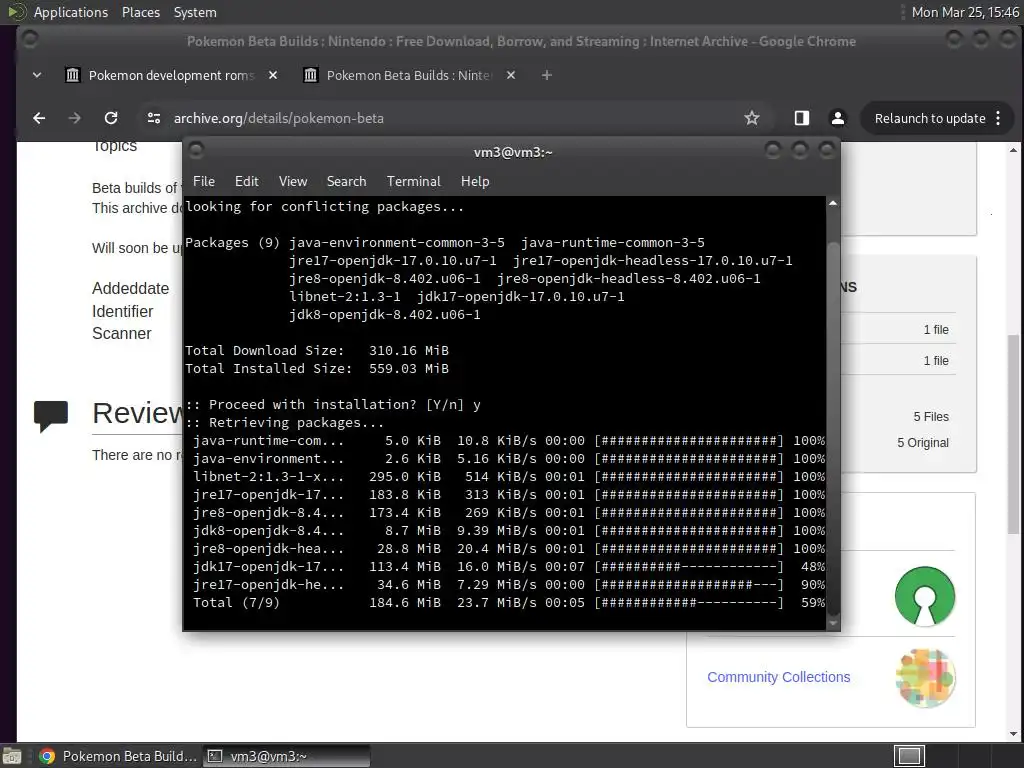View site information icon in address bar
Viewport: 1024px width, 768px height.
(154, 118)
